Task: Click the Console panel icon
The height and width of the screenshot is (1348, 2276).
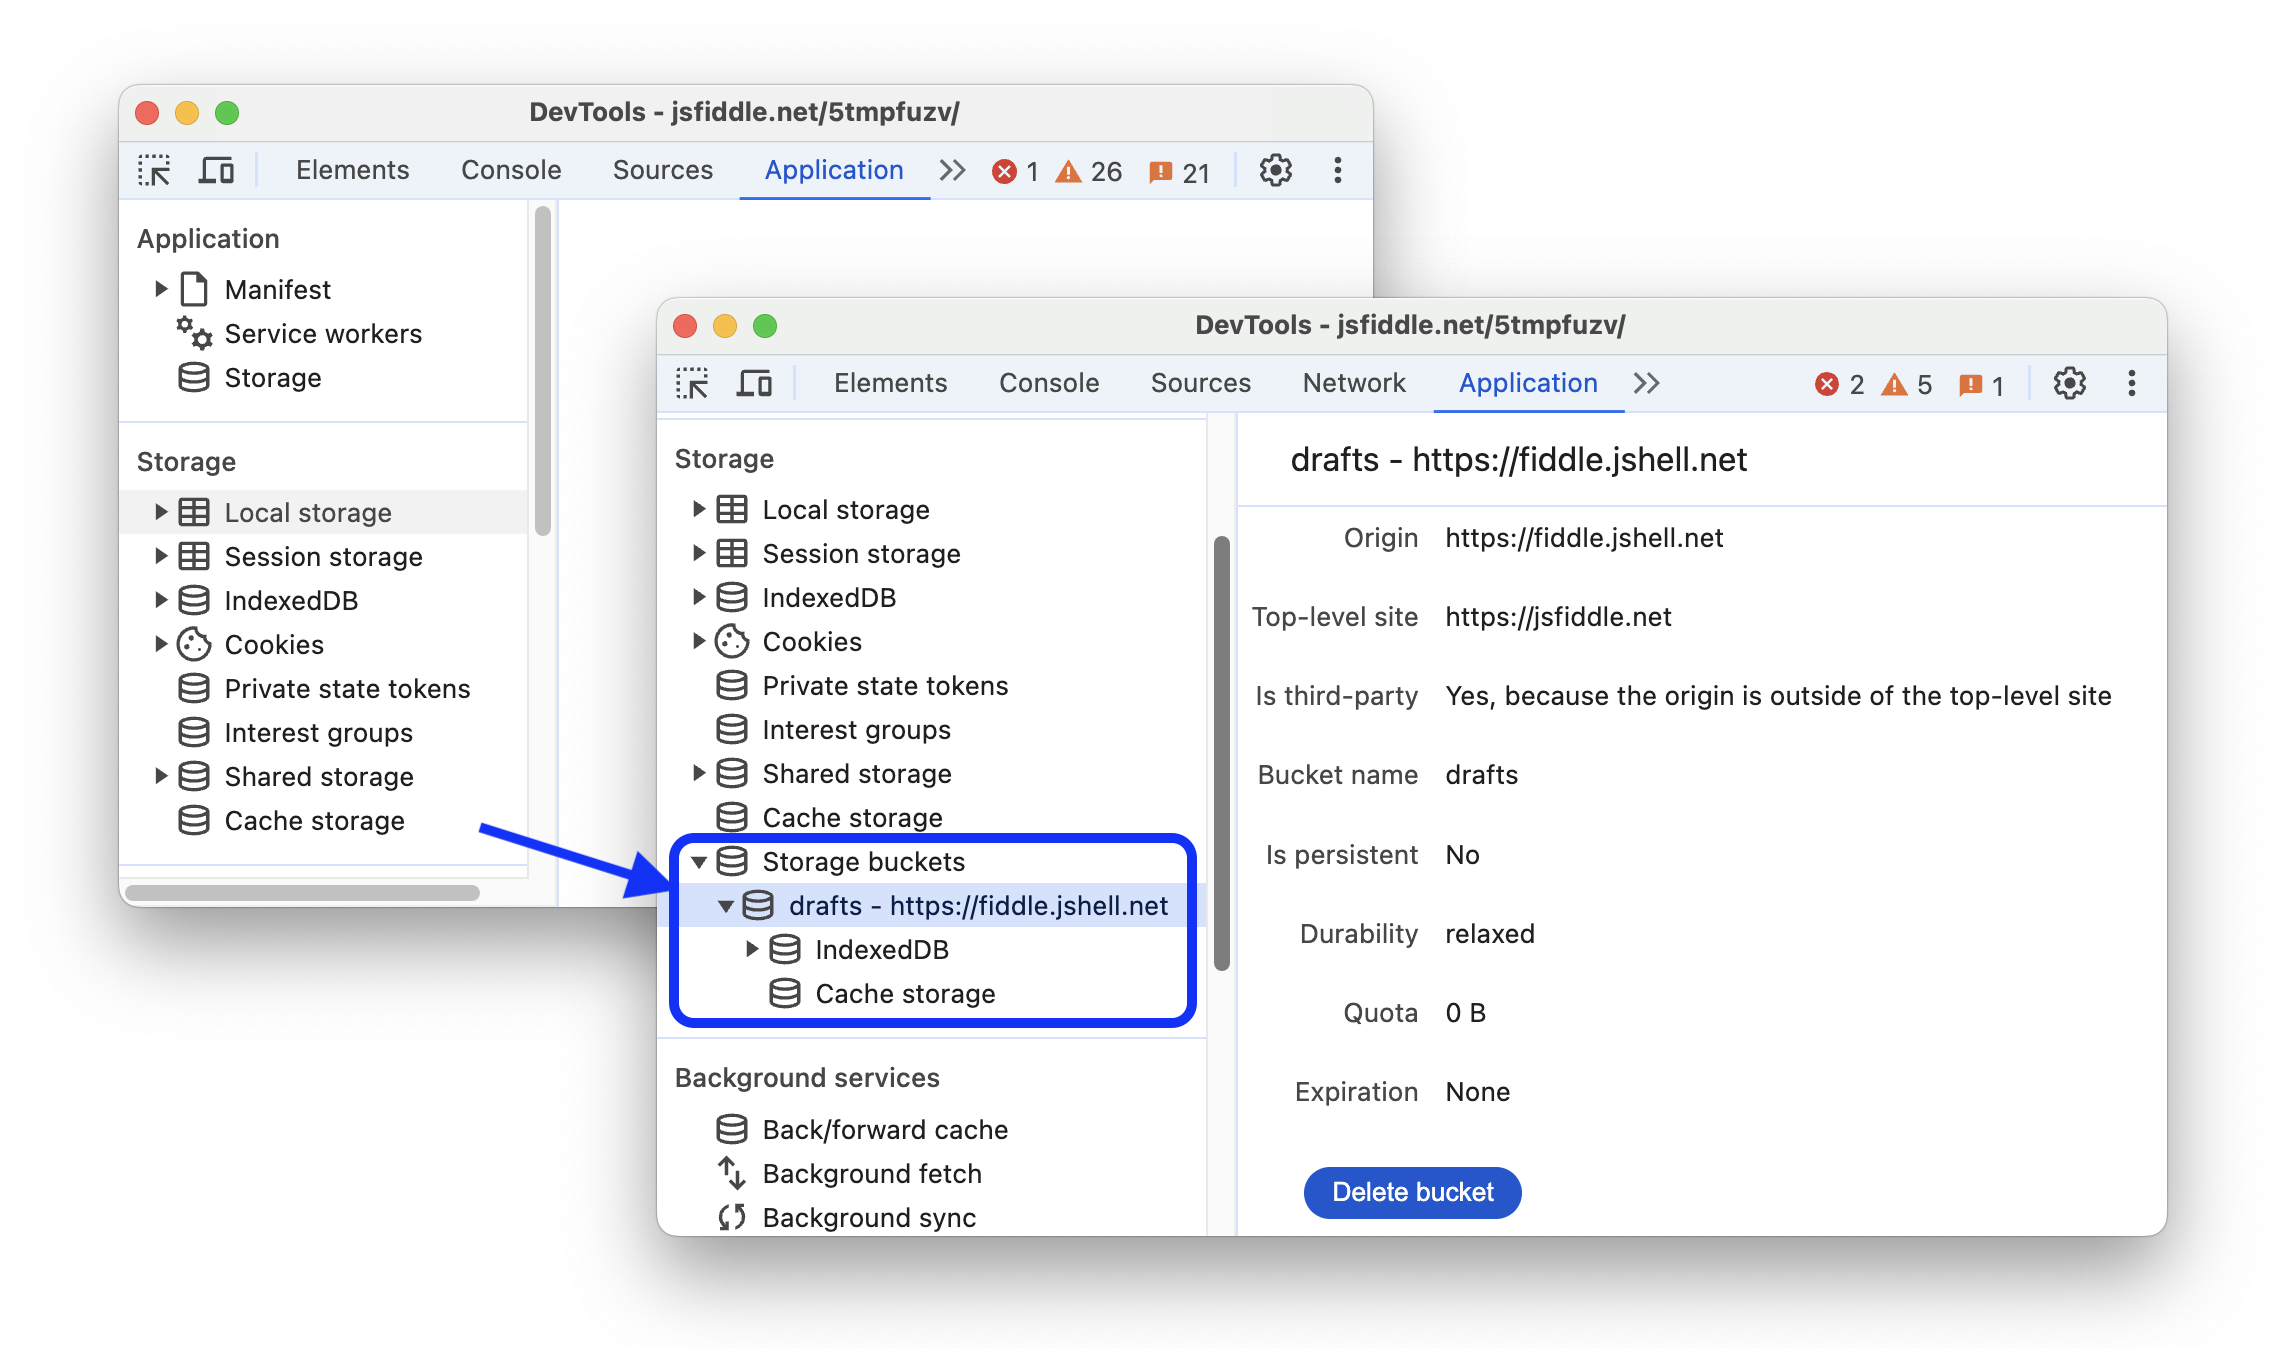Action: coord(1046,382)
